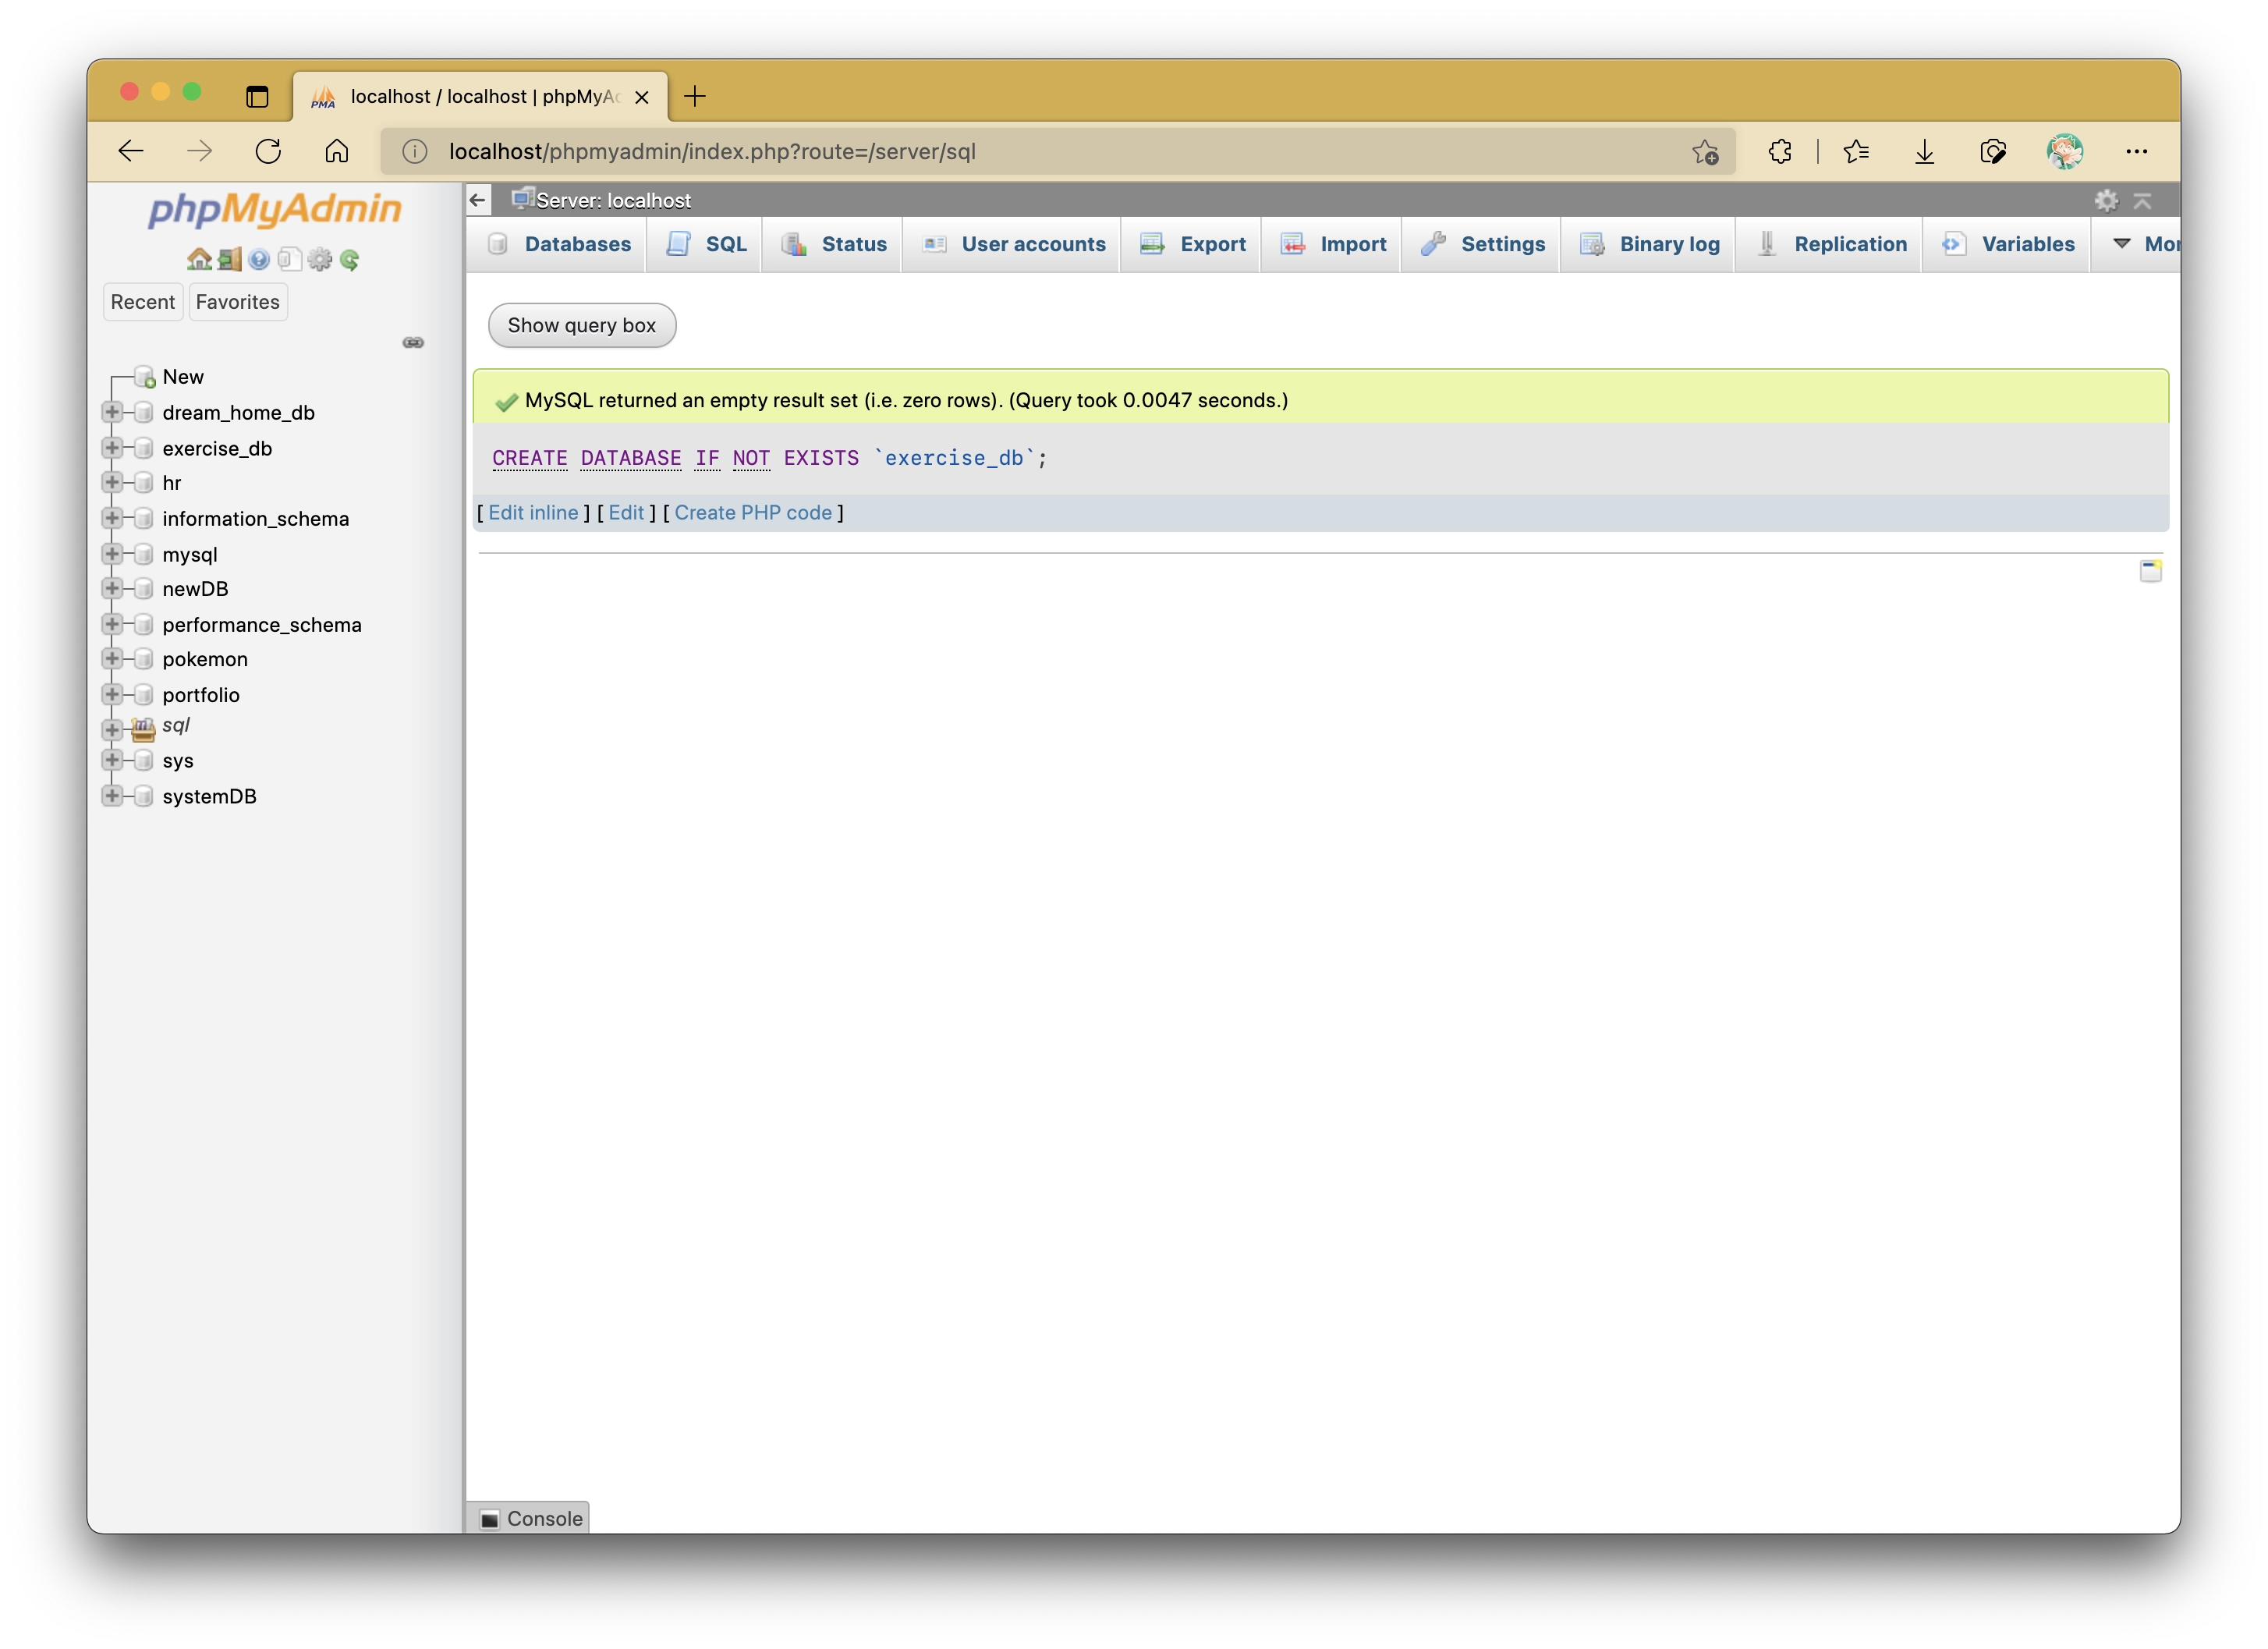
Task: Click the Edit inline link
Action: [533, 513]
